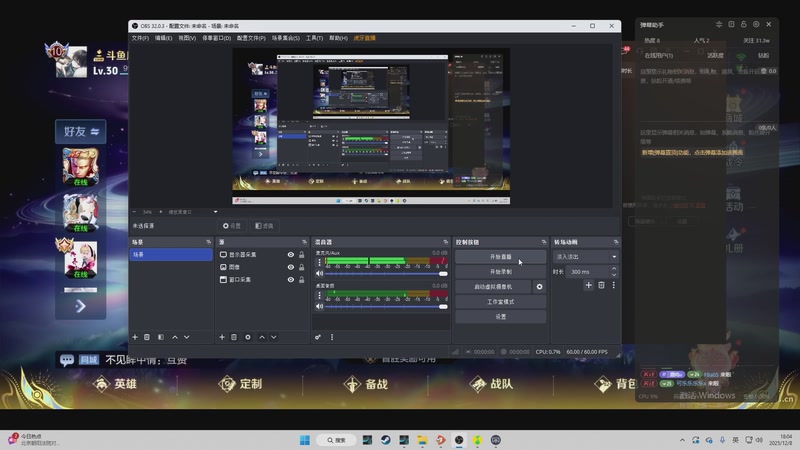
Task: Open OBS from Windows taskbar
Action: point(459,440)
